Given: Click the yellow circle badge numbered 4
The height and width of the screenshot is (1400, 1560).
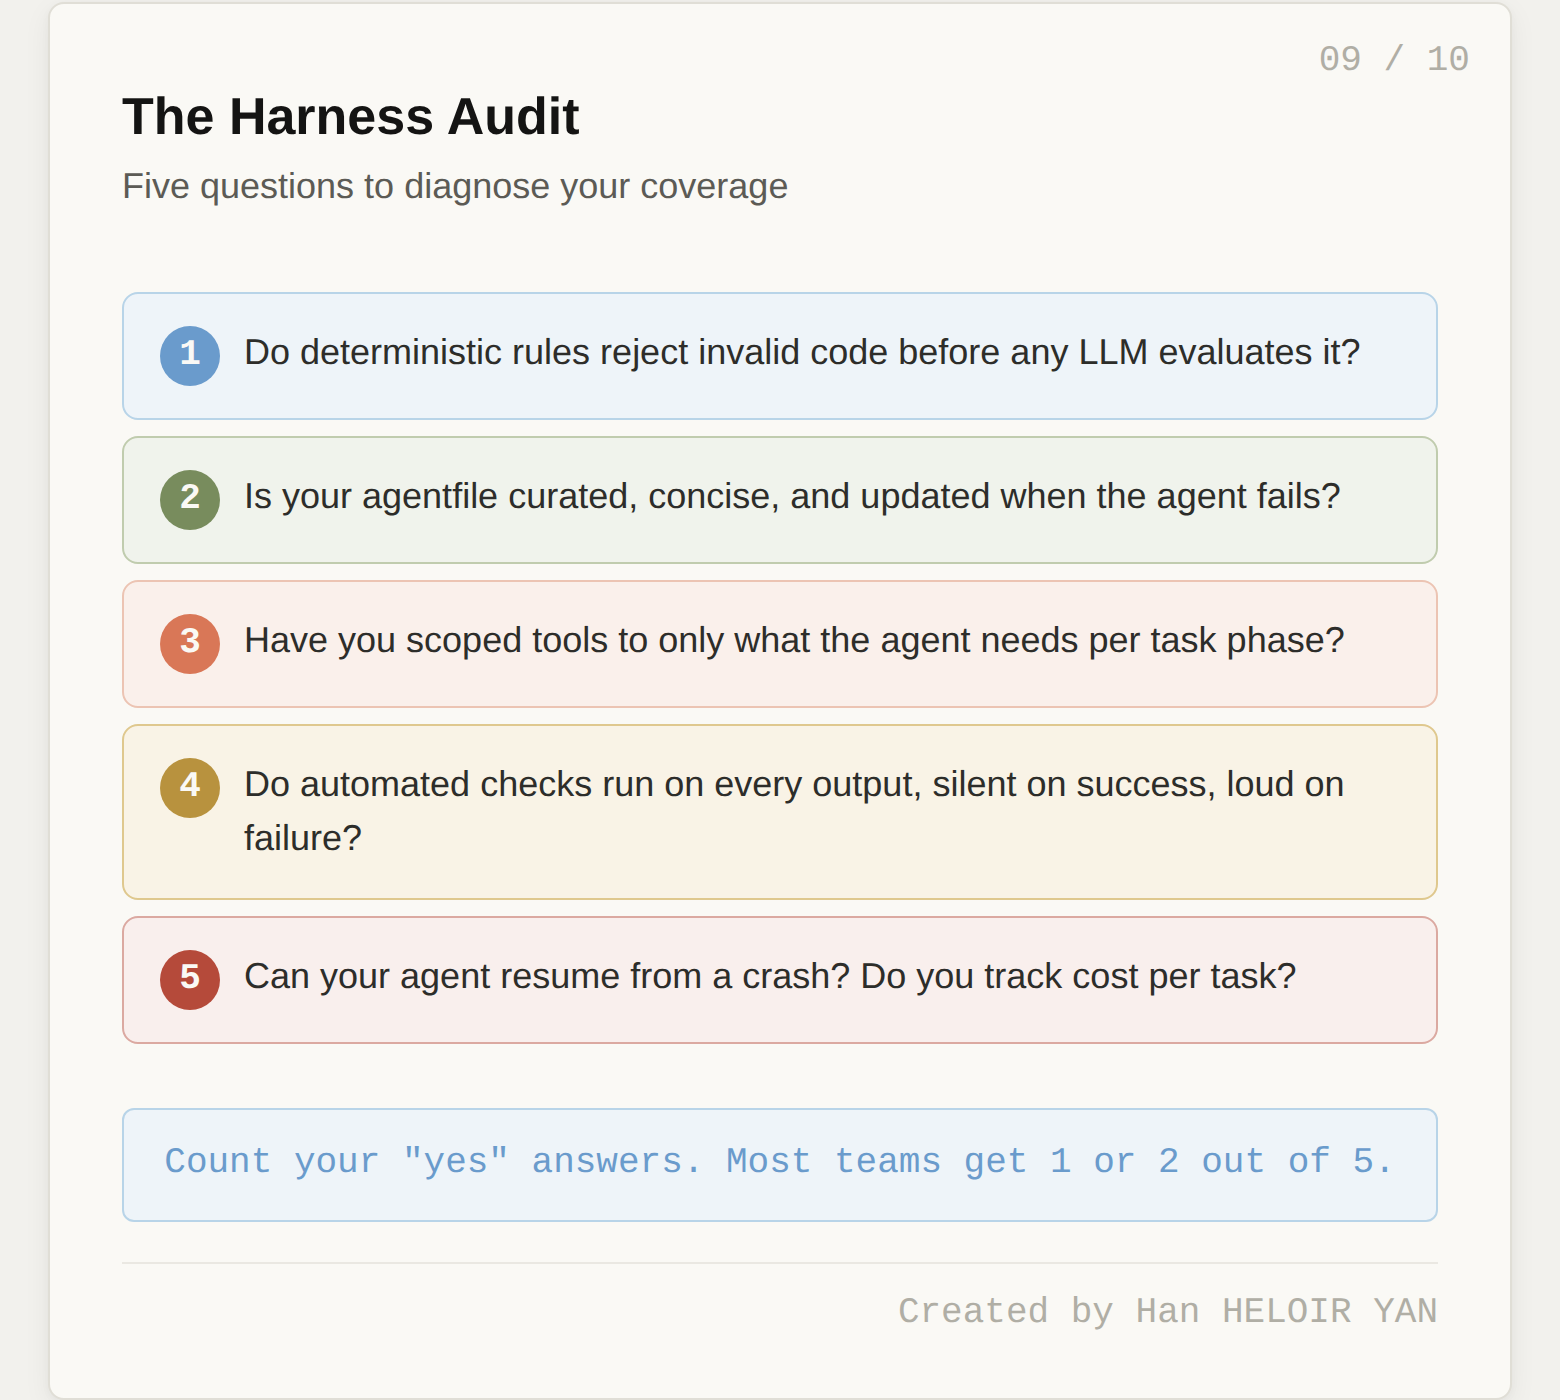Looking at the screenshot, I should point(189,788).
